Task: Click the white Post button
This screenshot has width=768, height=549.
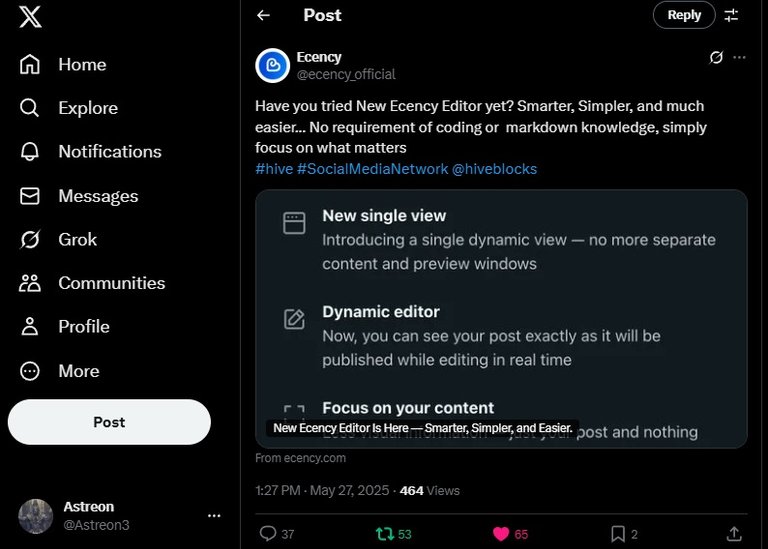Action: click(109, 422)
